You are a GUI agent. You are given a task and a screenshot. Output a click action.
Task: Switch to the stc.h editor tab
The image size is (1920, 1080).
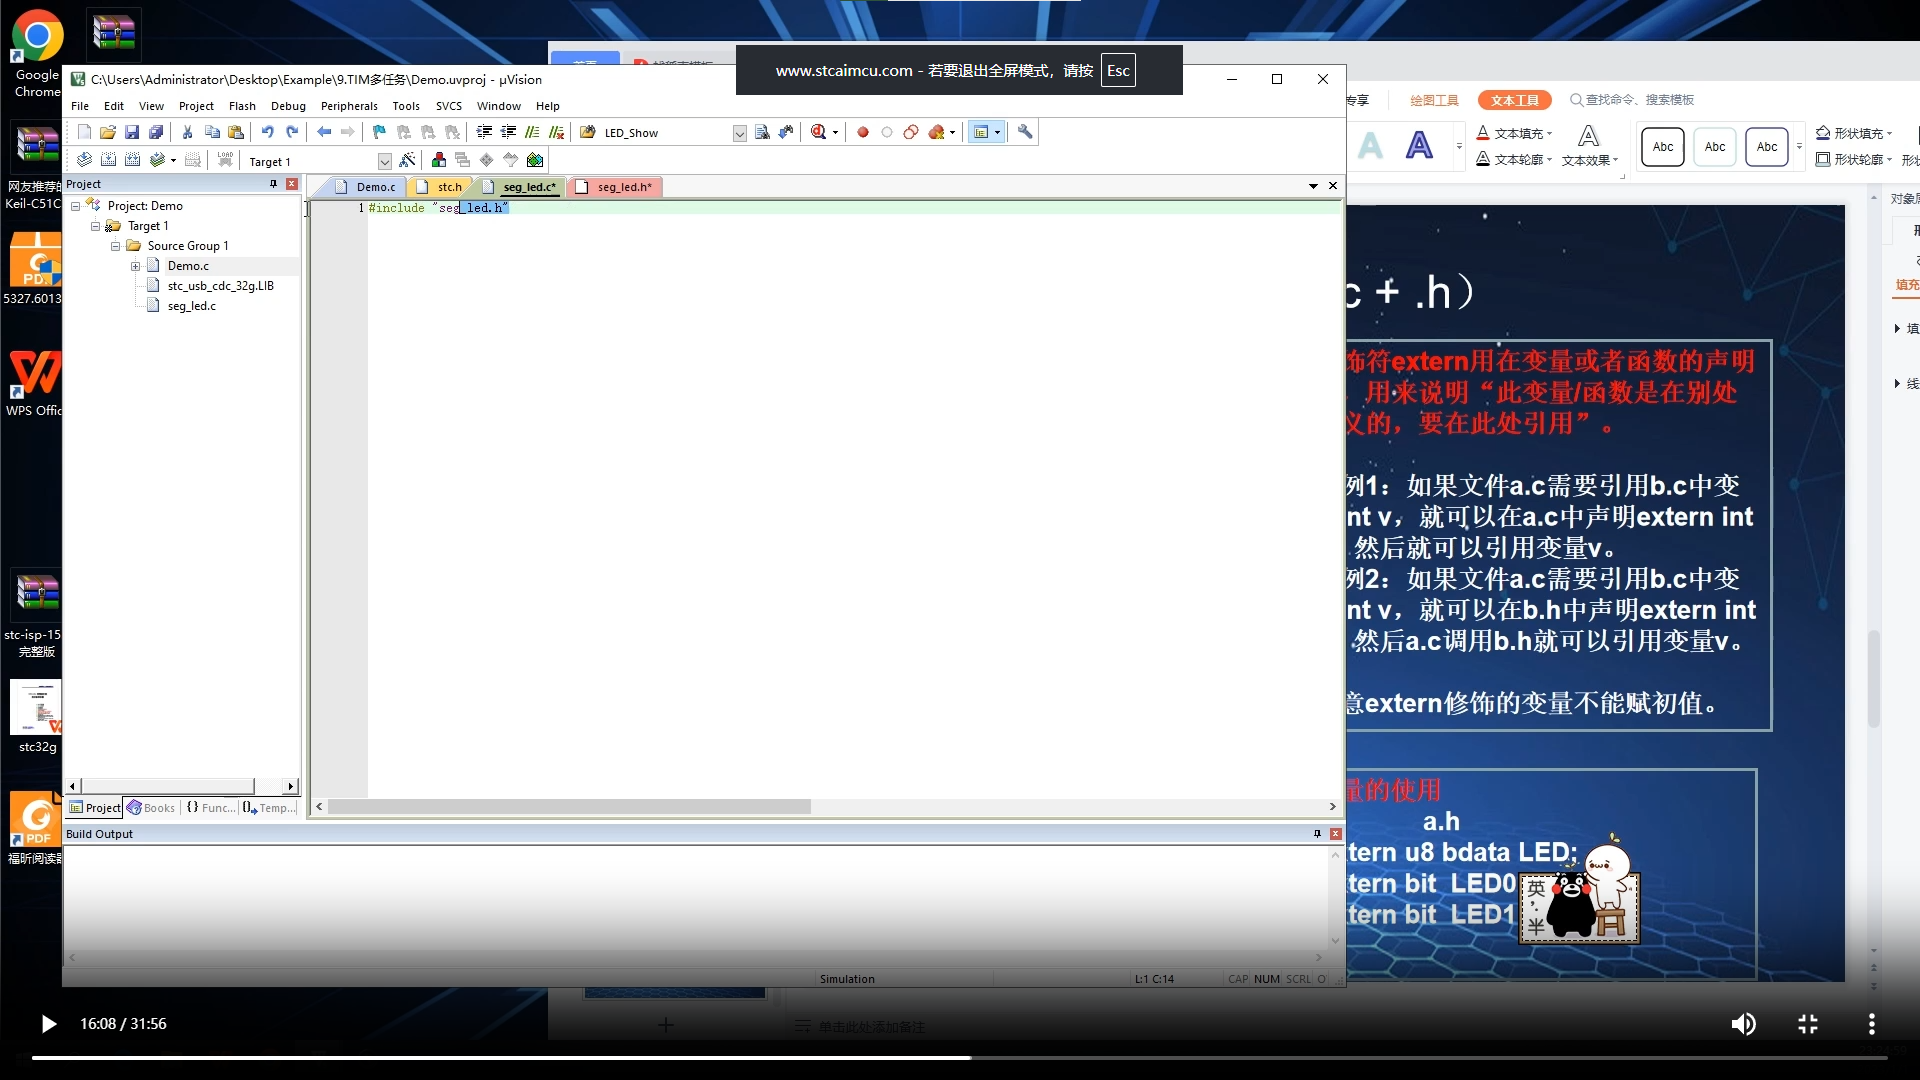click(440, 187)
